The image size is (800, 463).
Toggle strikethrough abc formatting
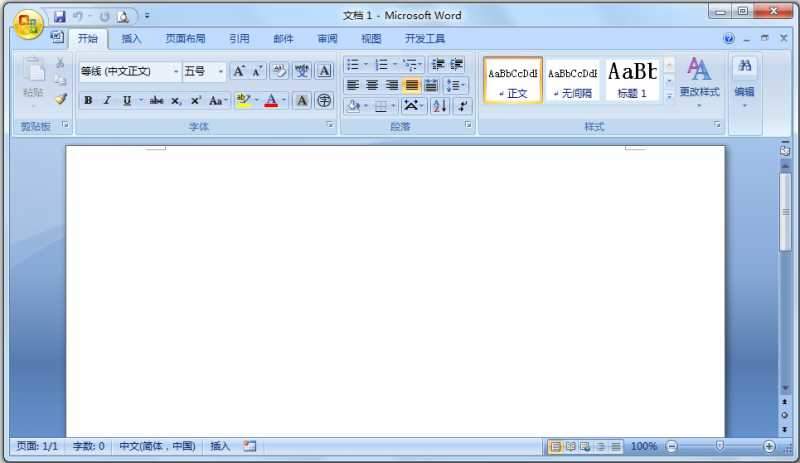pos(156,101)
